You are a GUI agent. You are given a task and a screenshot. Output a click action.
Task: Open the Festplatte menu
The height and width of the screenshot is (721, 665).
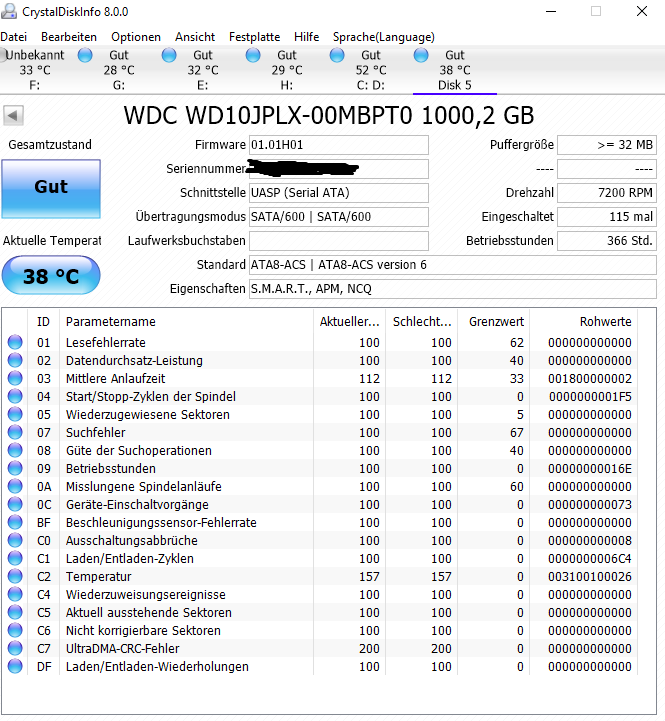pos(254,37)
